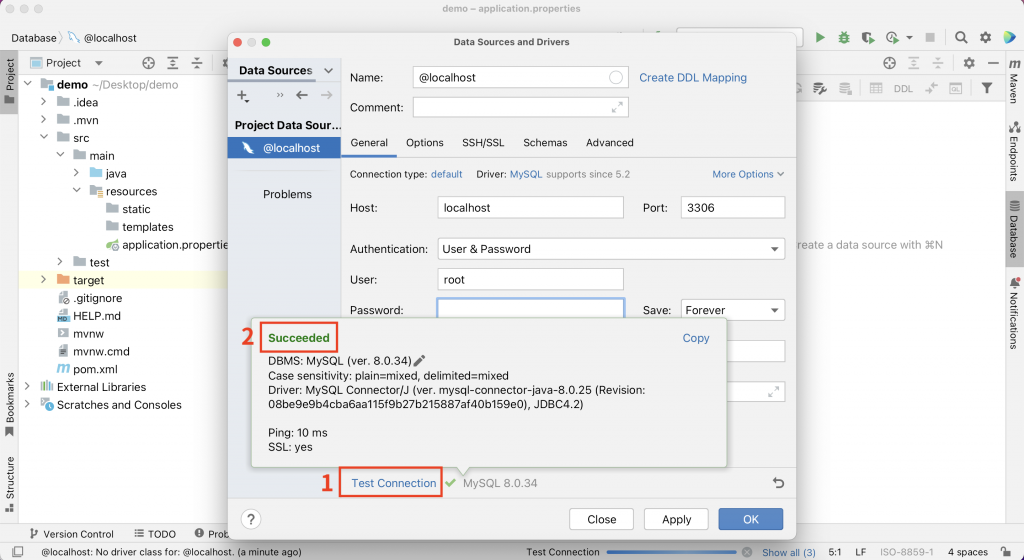Switch to the Advanced tab
Image resolution: width=1024 pixels, height=560 pixels.
pyautogui.click(x=609, y=143)
